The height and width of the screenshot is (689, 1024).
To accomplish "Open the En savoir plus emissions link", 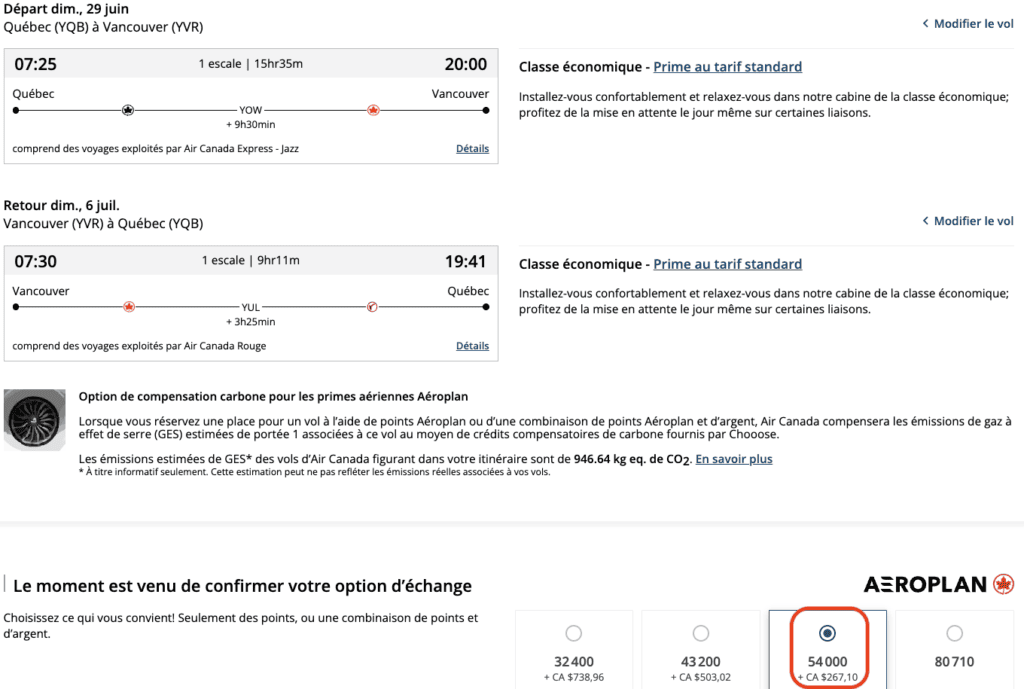I will click(734, 459).
